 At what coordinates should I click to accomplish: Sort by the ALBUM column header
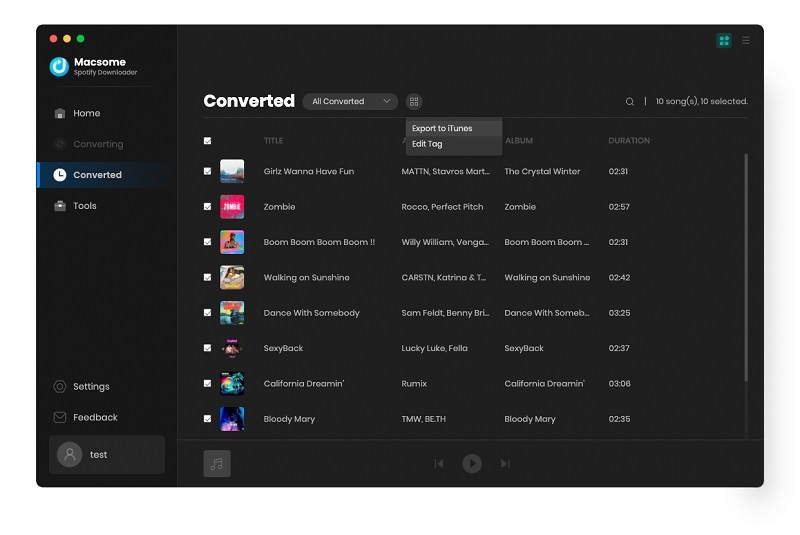click(519, 141)
